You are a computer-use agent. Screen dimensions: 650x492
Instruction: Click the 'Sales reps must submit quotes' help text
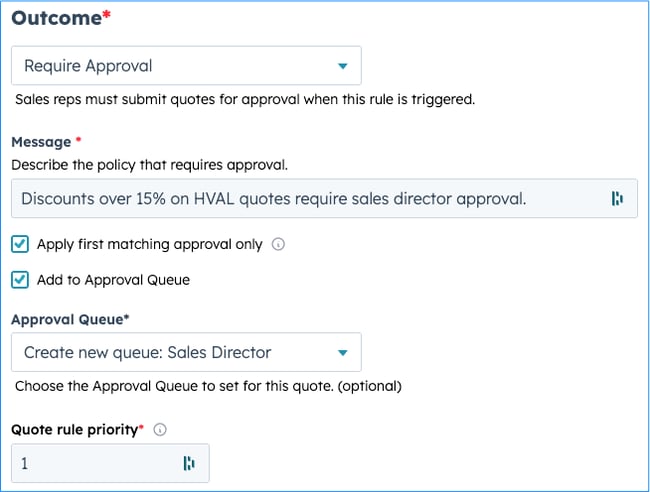coord(245,100)
